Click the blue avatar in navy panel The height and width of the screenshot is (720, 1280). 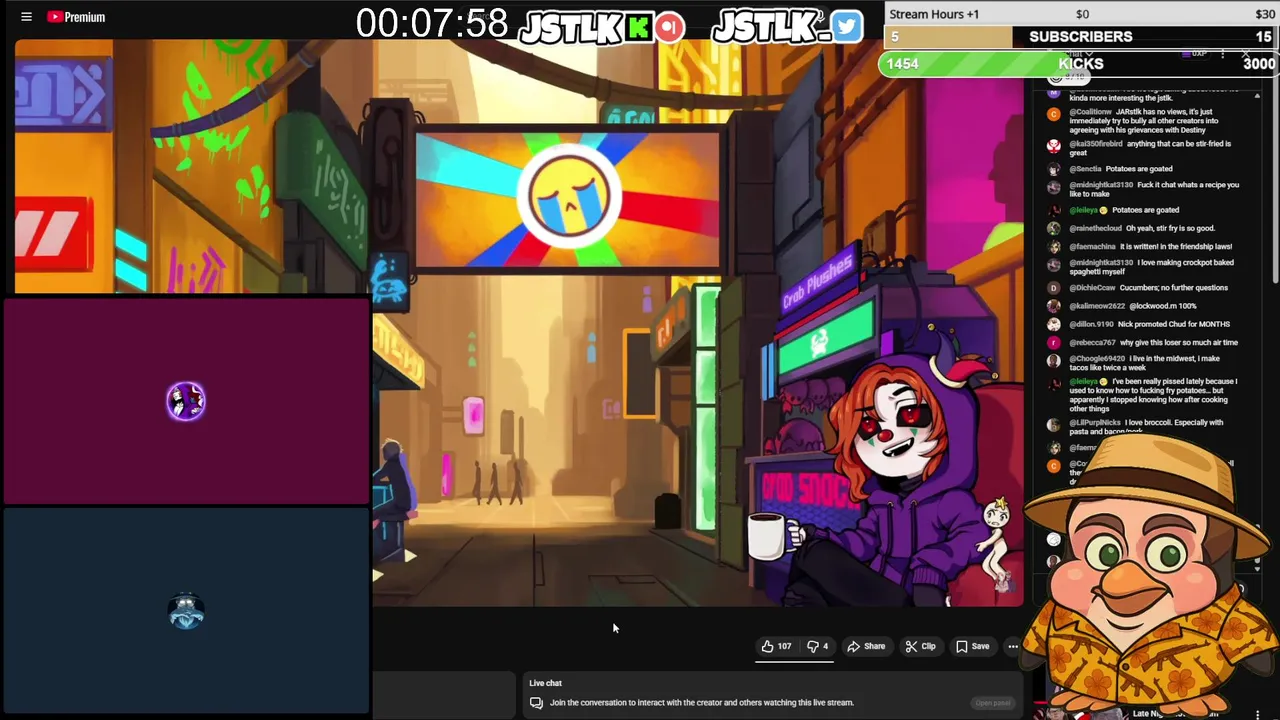[186, 610]
